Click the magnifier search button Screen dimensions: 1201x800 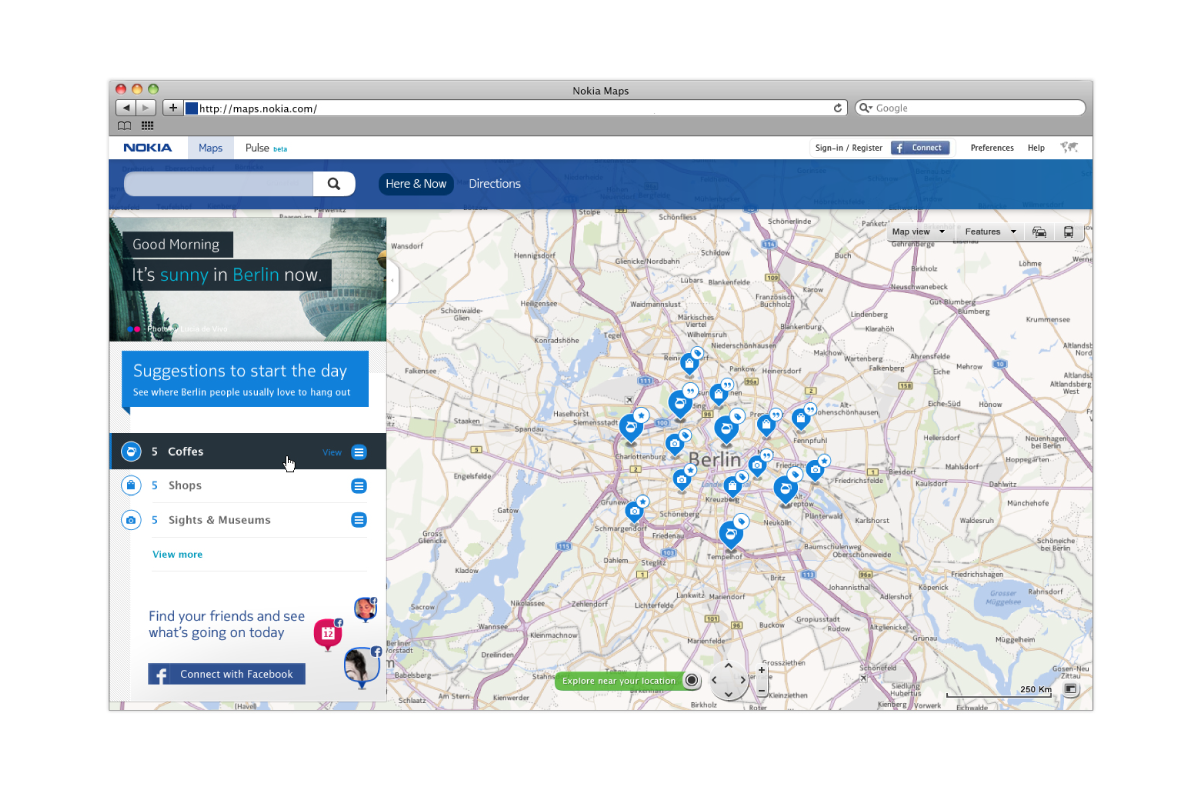point(334,184)
